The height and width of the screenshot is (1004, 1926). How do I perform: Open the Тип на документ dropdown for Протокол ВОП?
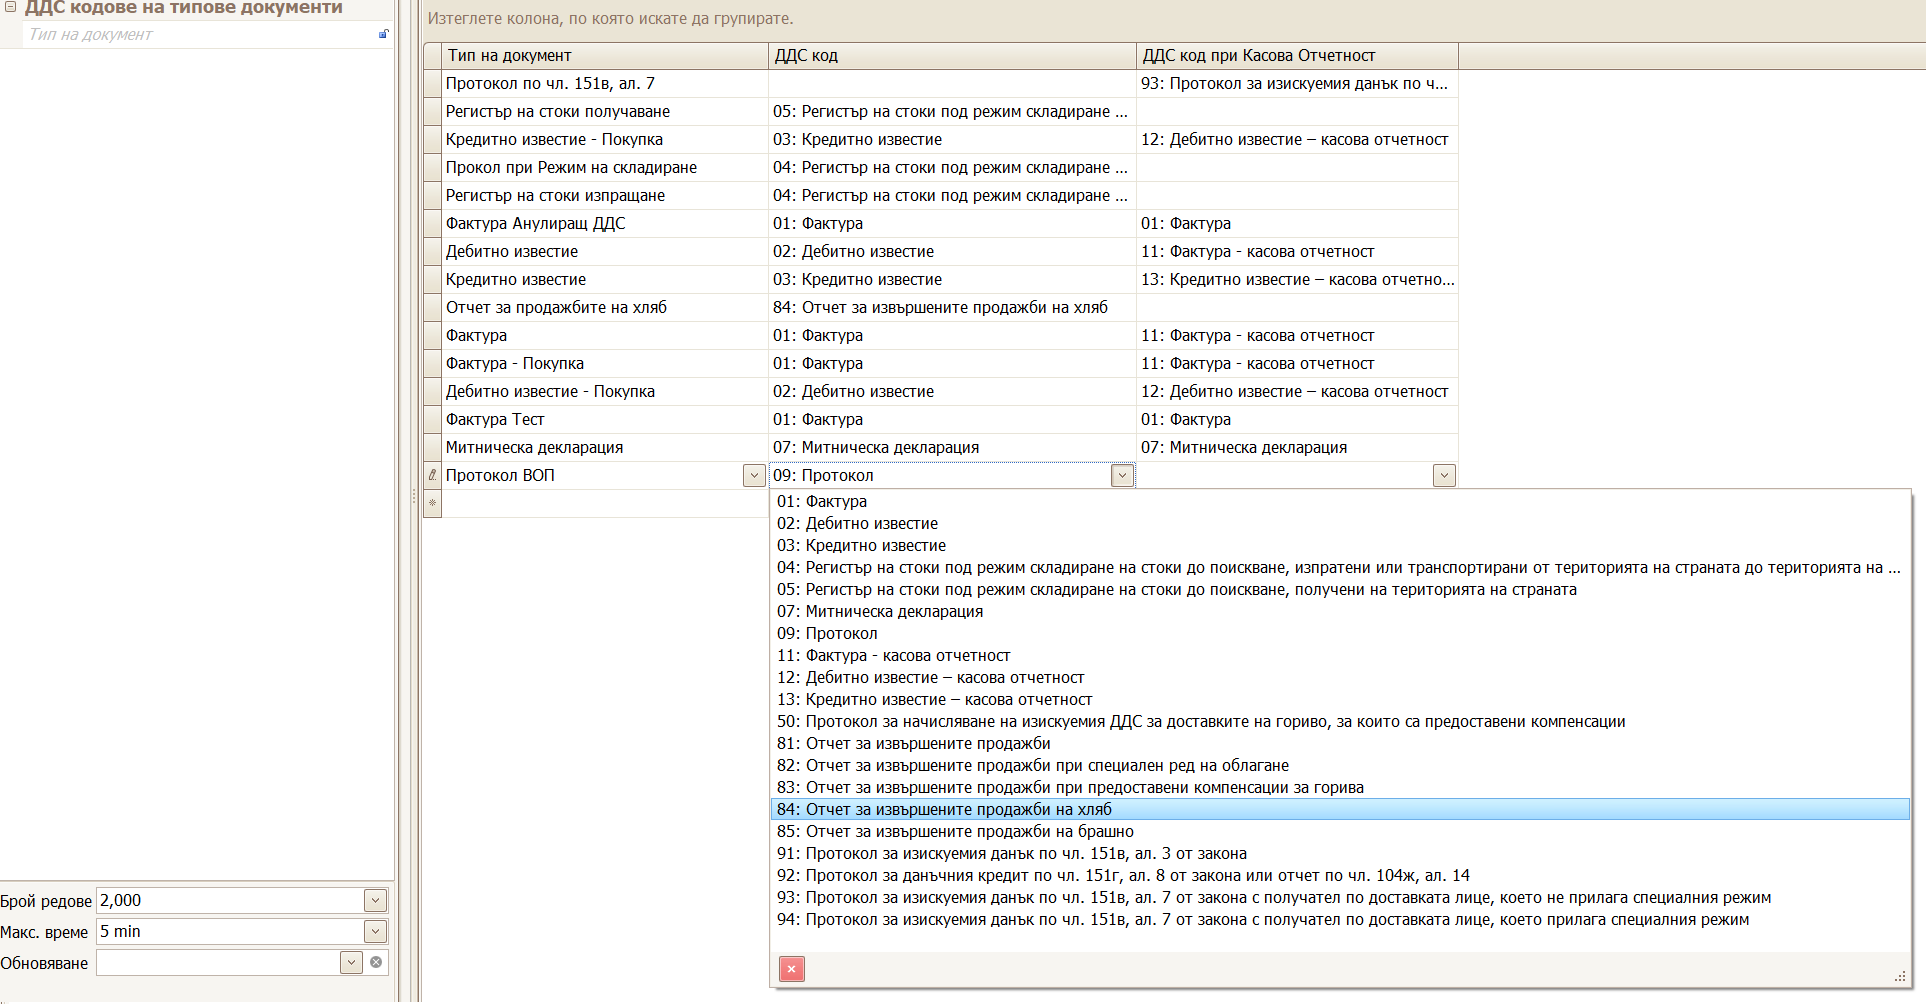754,476
